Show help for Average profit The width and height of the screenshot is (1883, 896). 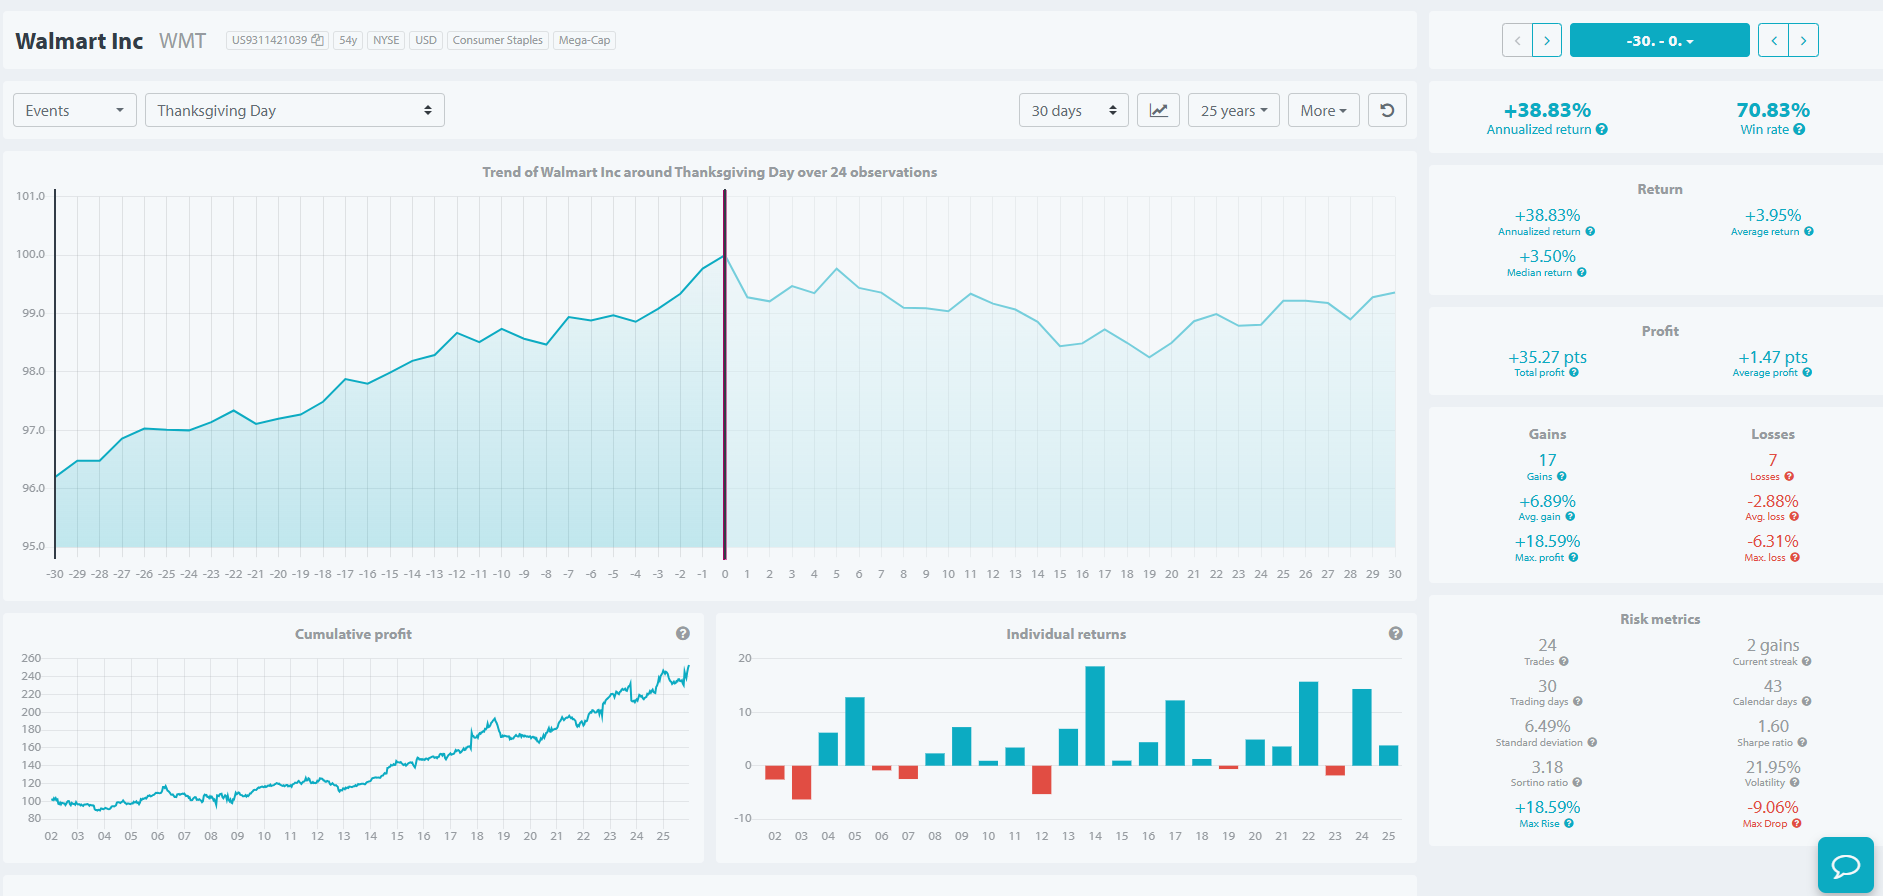(x=1807, y=373)
